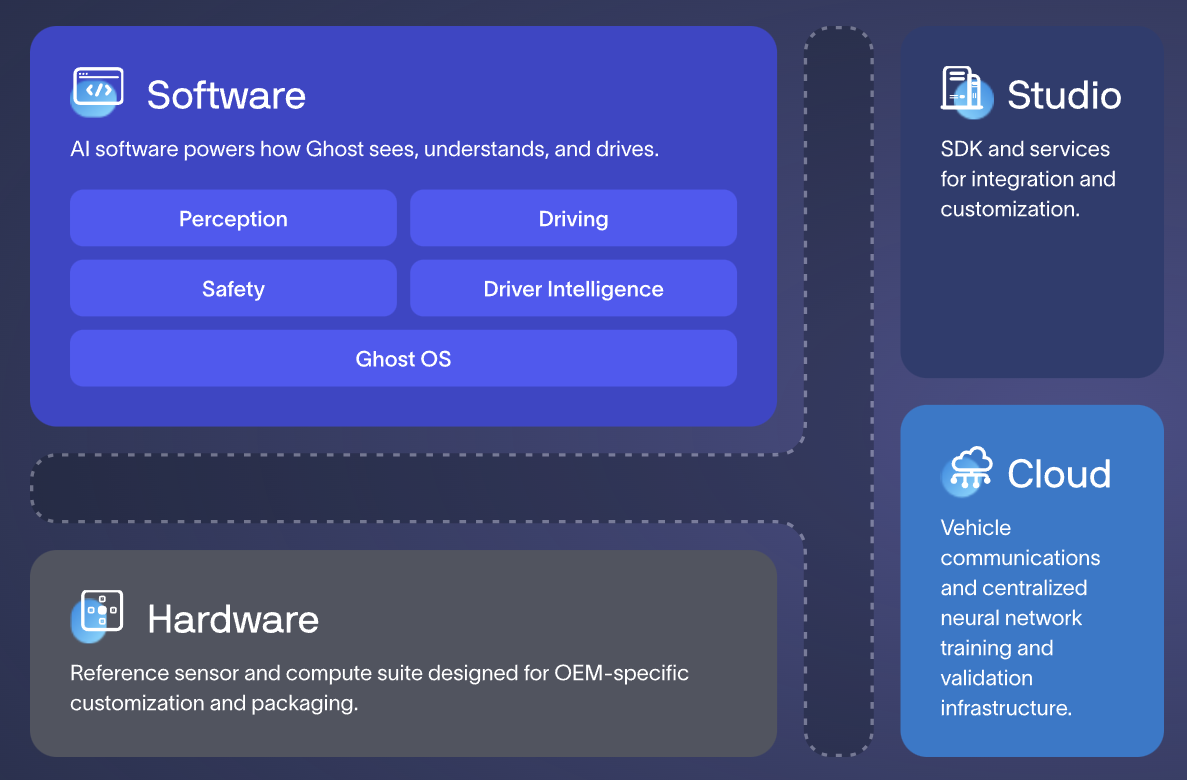
Task: Click the Studio computer icon
Action: (967, 92)
